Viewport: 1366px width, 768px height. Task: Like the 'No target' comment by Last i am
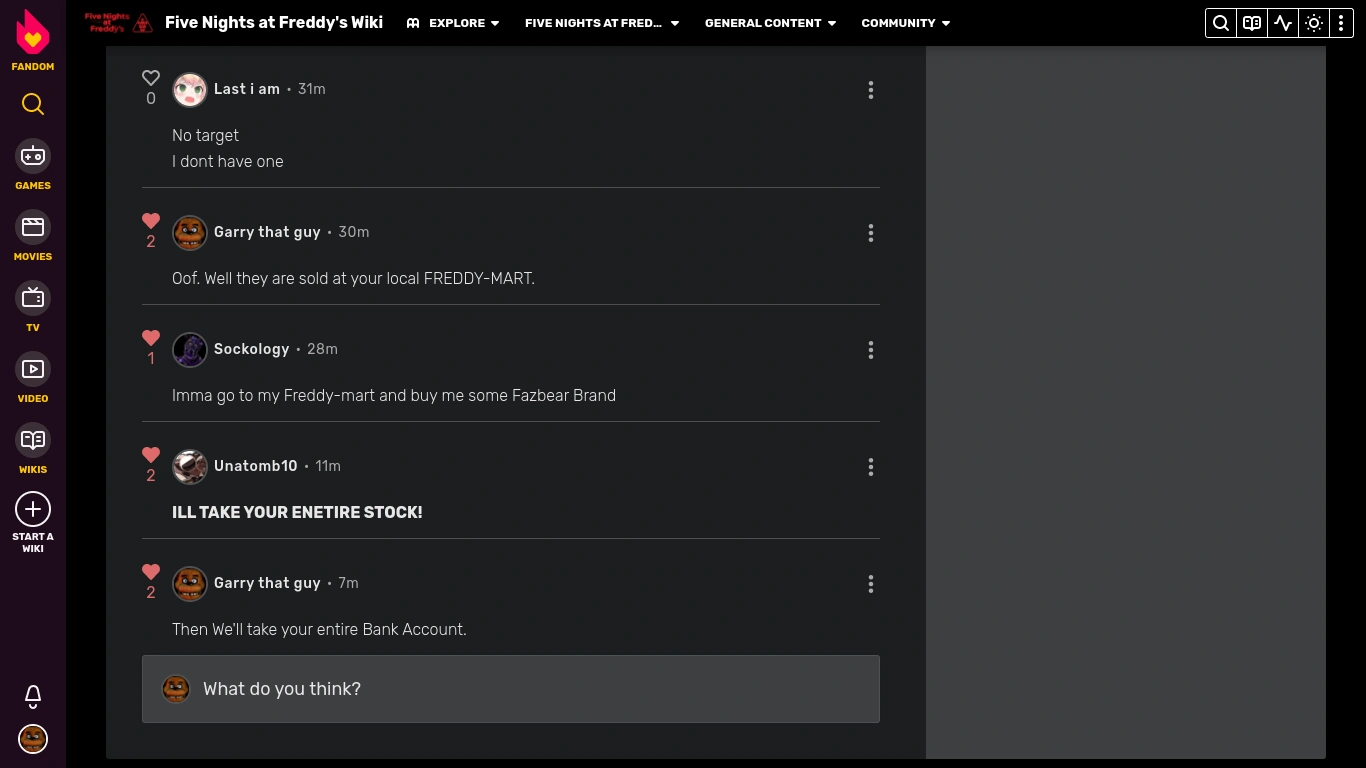[x=151, y=78]
